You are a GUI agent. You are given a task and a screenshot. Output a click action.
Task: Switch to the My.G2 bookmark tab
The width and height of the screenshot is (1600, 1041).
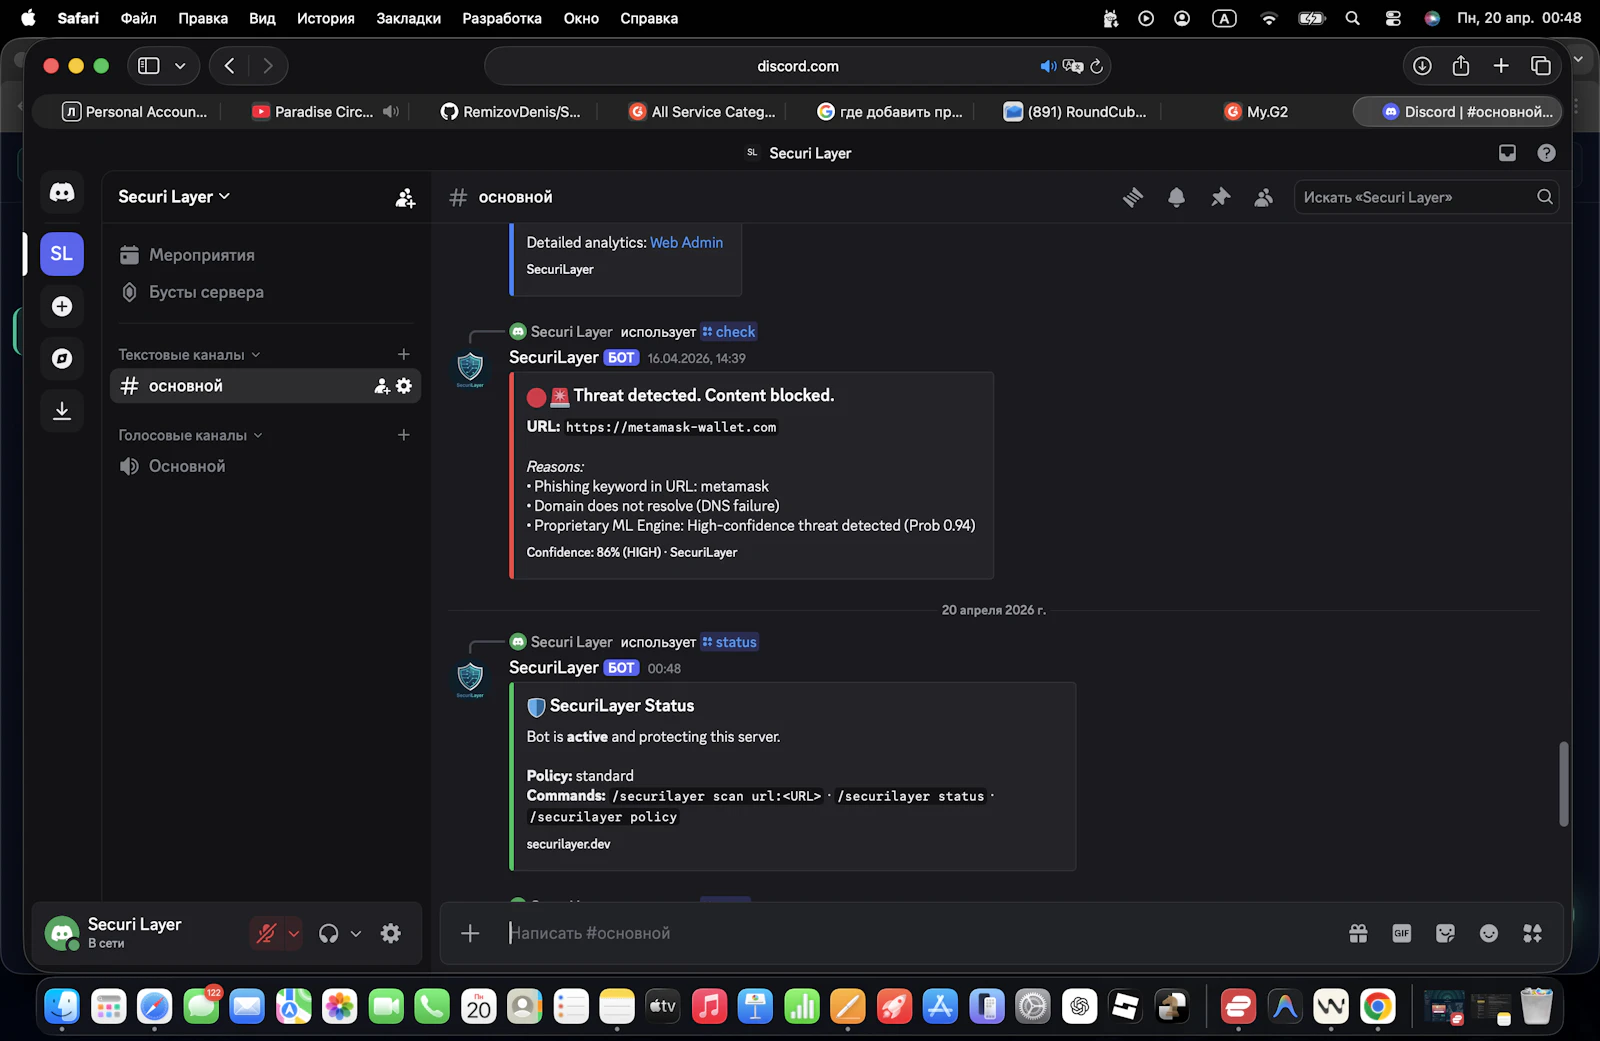[x=1256, y=111]
